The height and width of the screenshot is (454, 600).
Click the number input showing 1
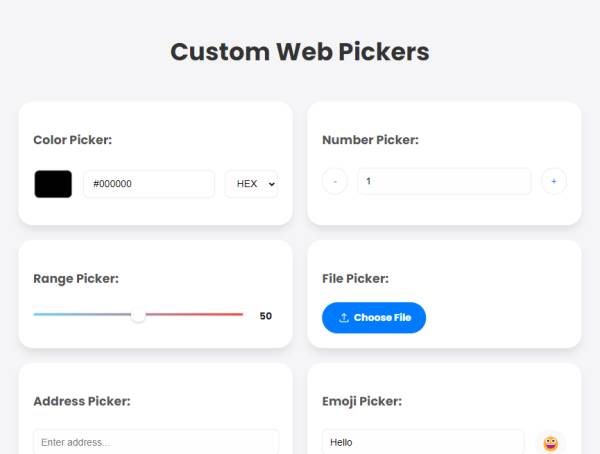443,181
